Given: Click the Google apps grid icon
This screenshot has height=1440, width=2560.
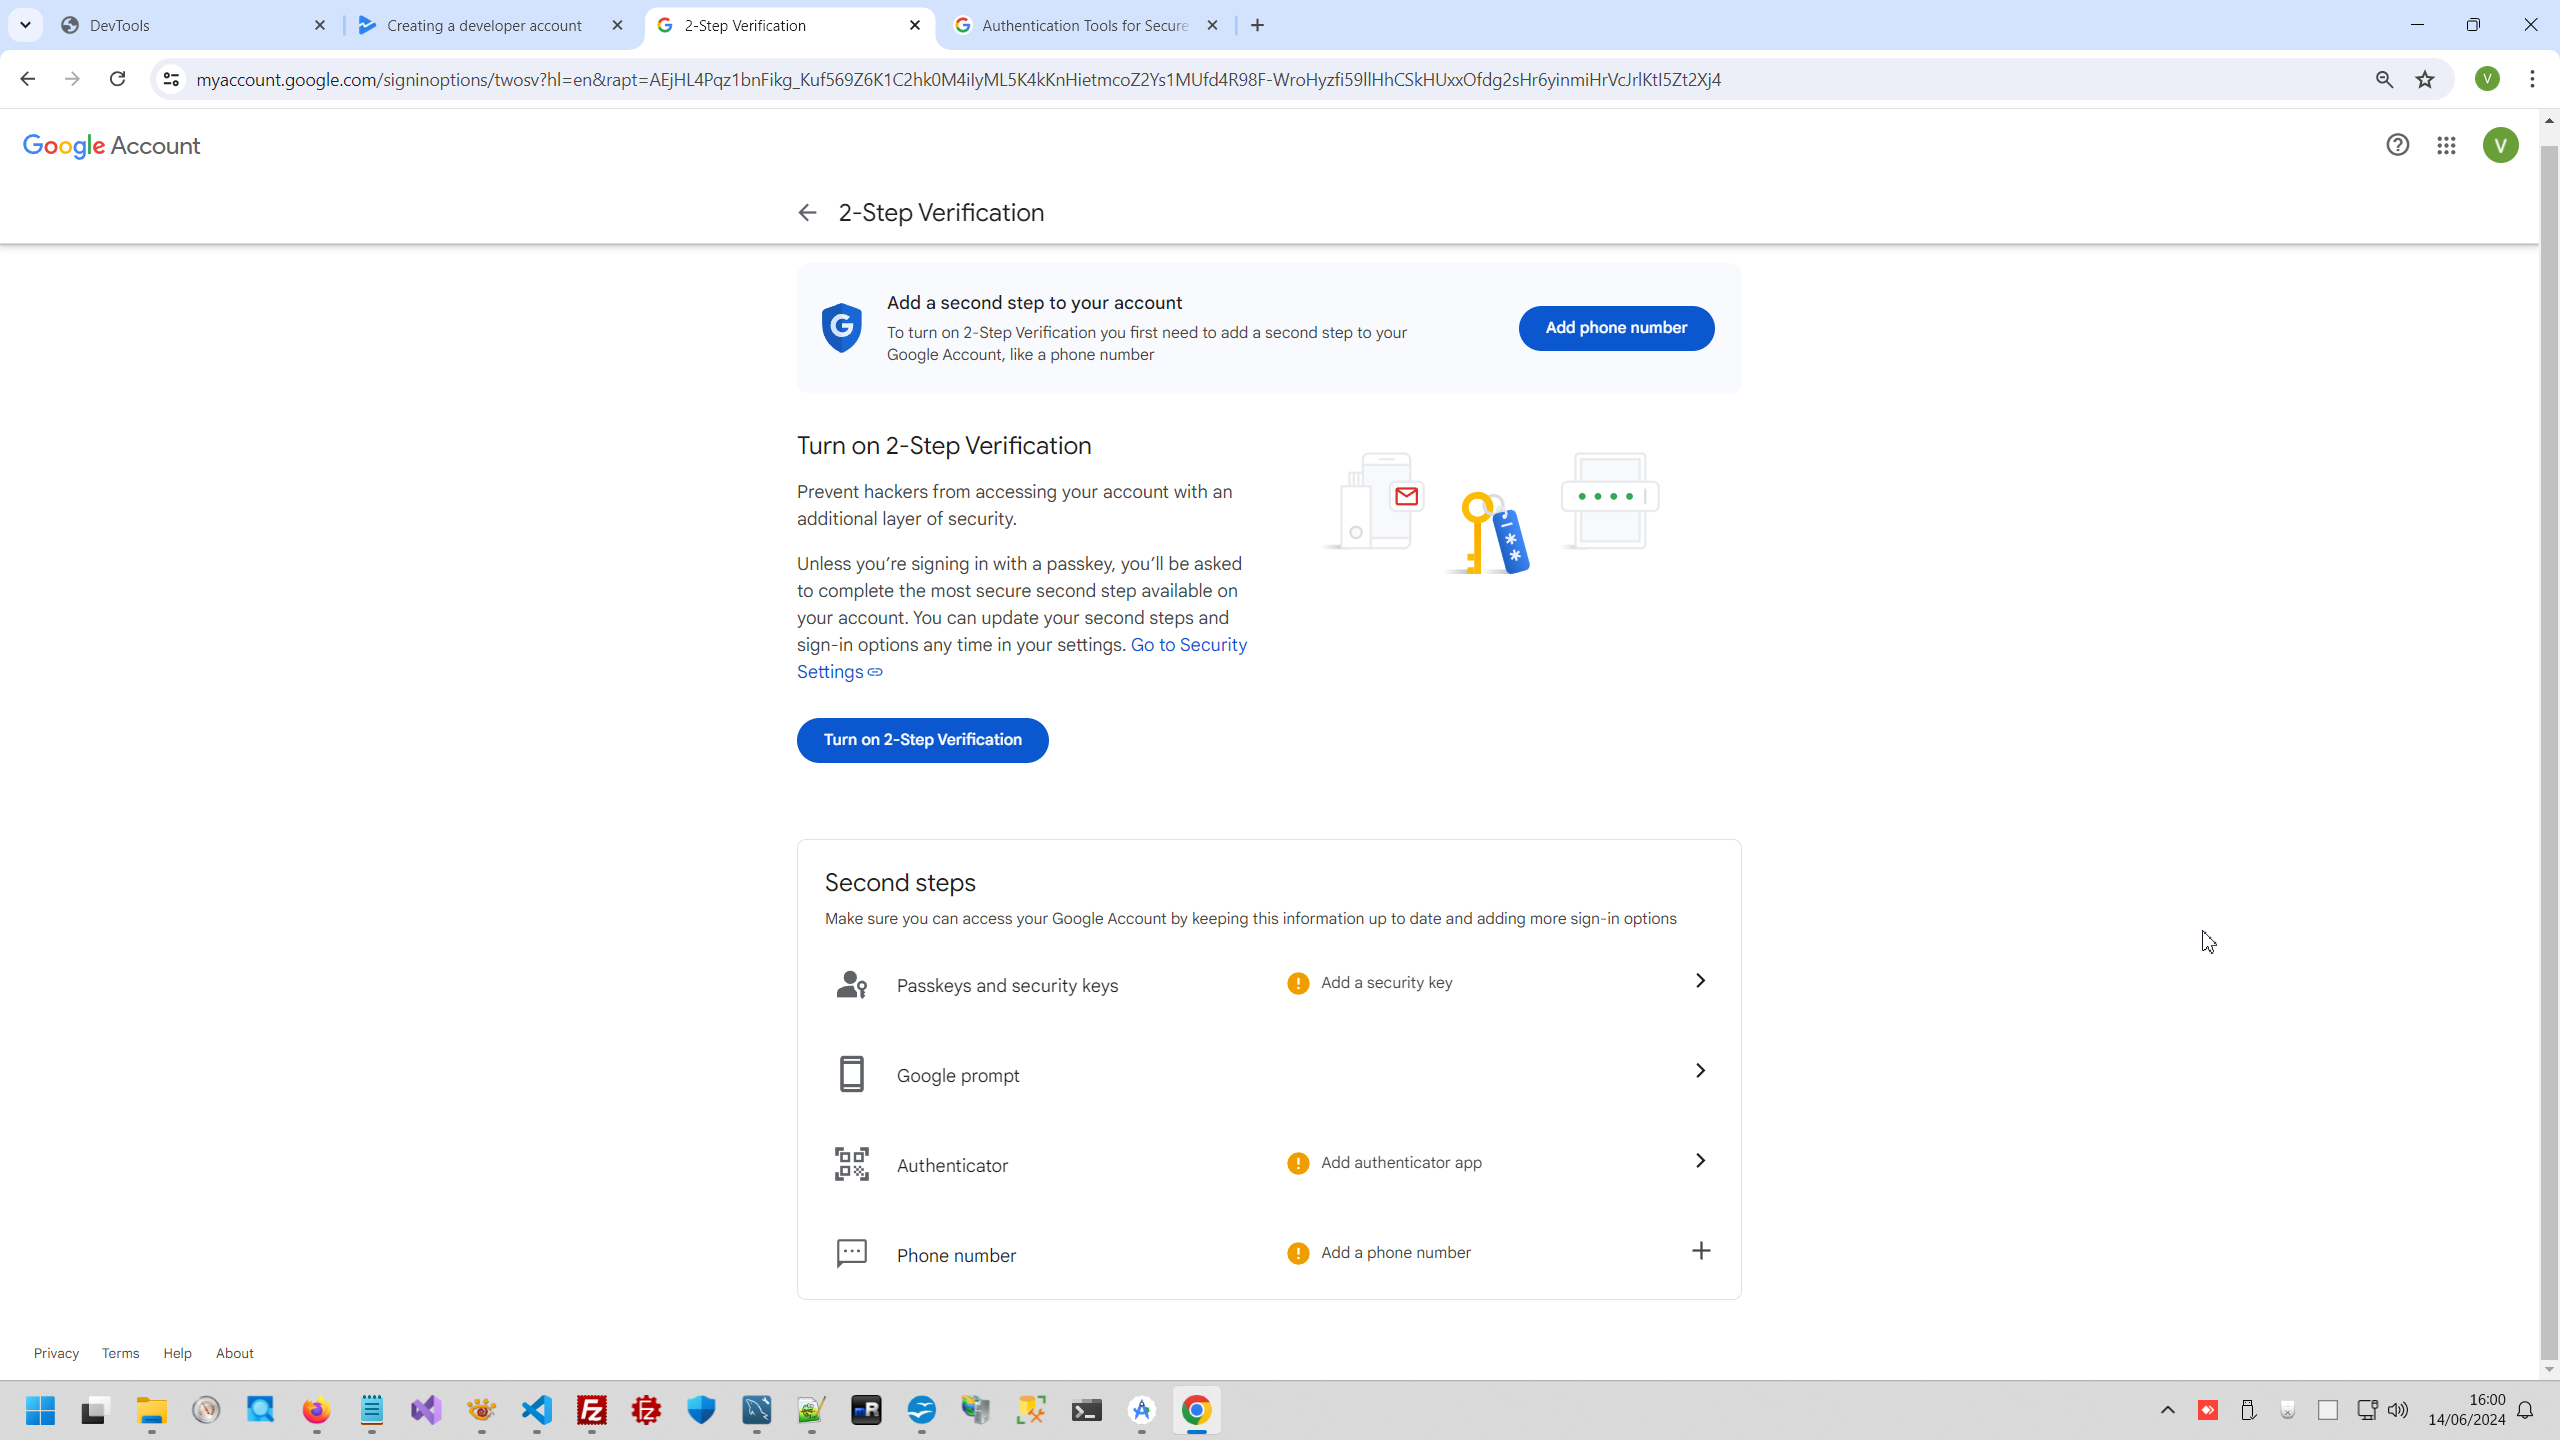Looking at the screenshot, I should coord(2446,146).
